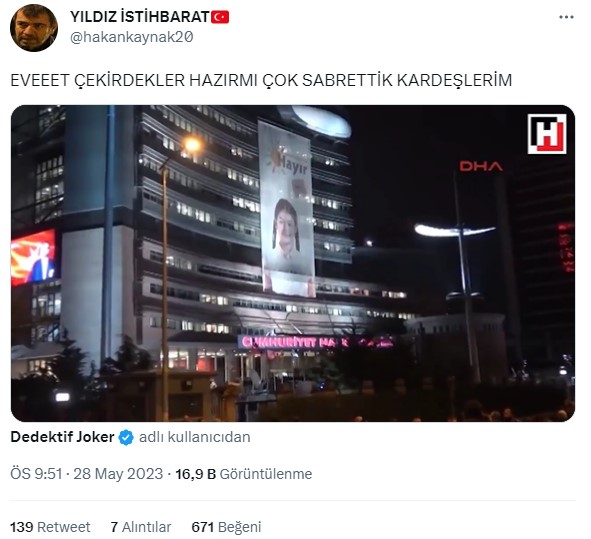
Task: Click the Turkish flag emoji beside the name
Action: [220, 17]
